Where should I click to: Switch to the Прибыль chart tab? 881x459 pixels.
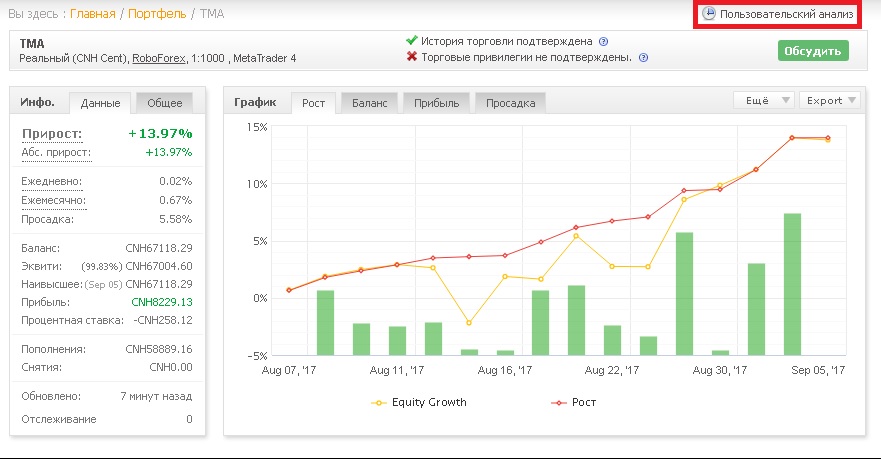click(x=436, y=103)
